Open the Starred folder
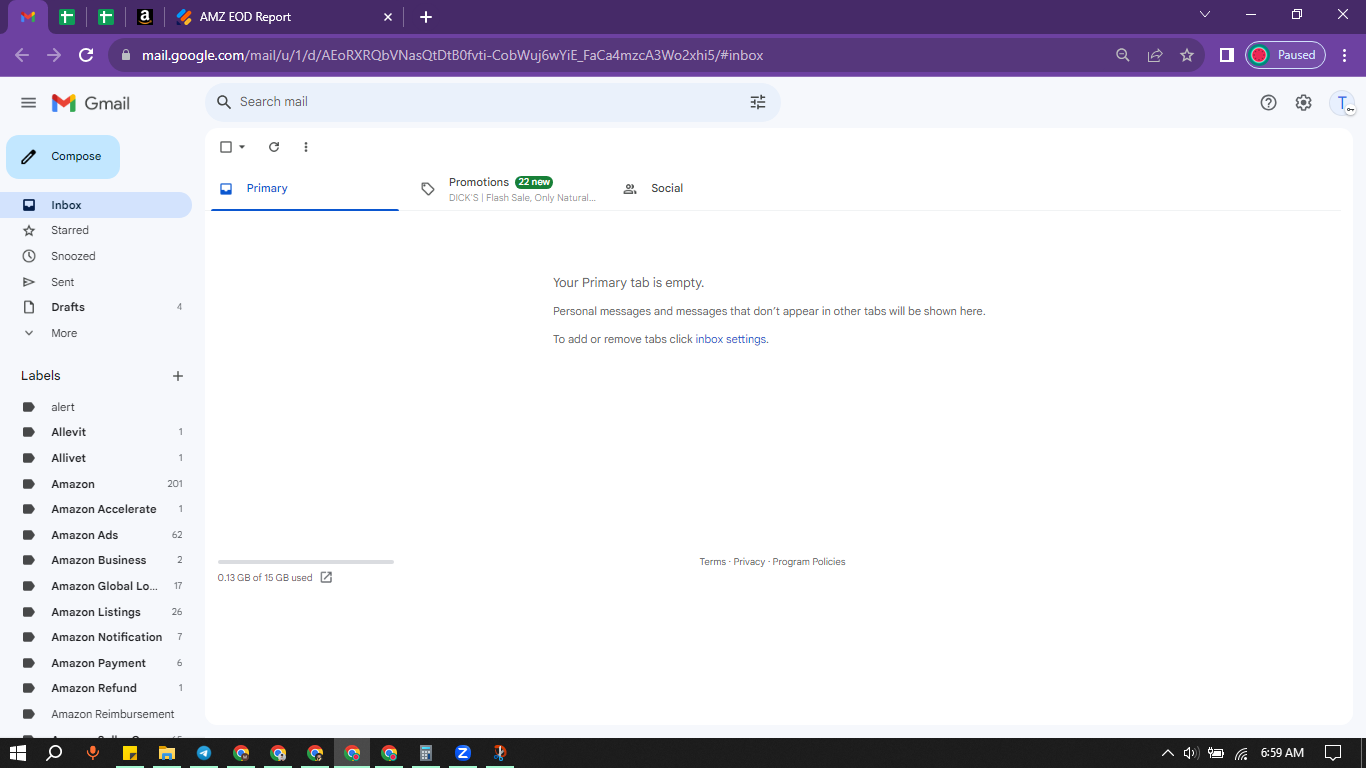The image size is (1366, 768). (96, 230)
